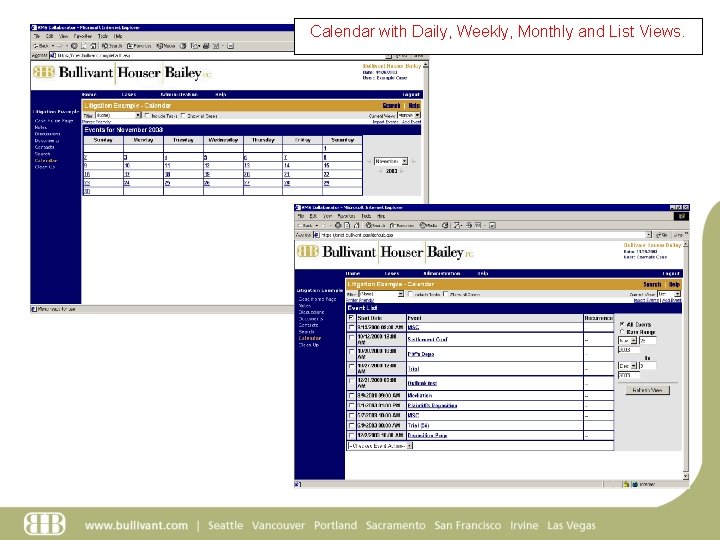The width and height of the screenshot is (720, 540).
Task: Open File menu in Event List browser
Action: [301, 216]
